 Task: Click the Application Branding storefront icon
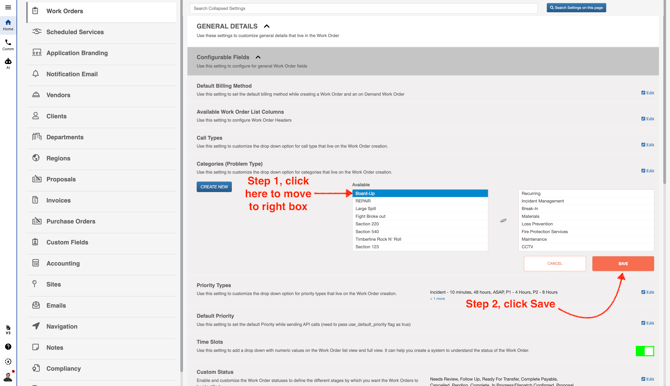(x=37, y=53)
